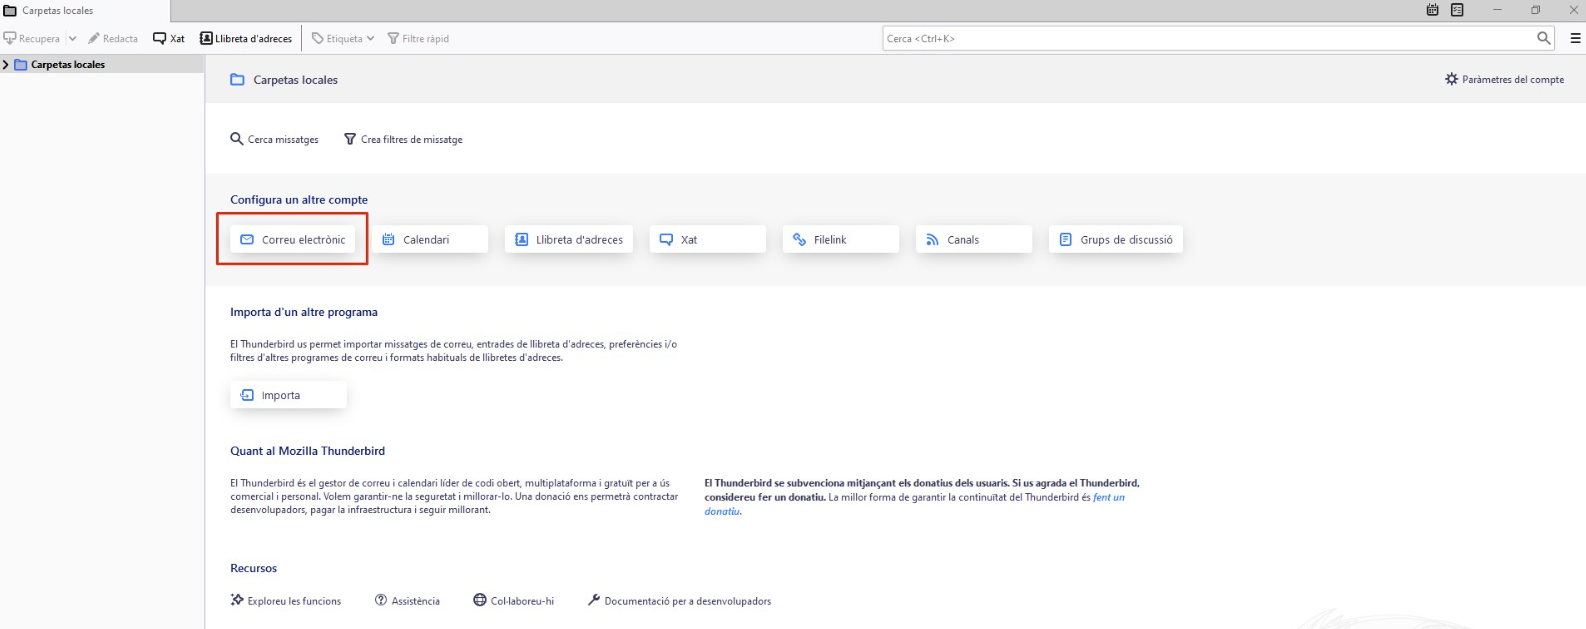Click the Cerca missatges link
Screen dimensions: 1586x629
point(274,139)
